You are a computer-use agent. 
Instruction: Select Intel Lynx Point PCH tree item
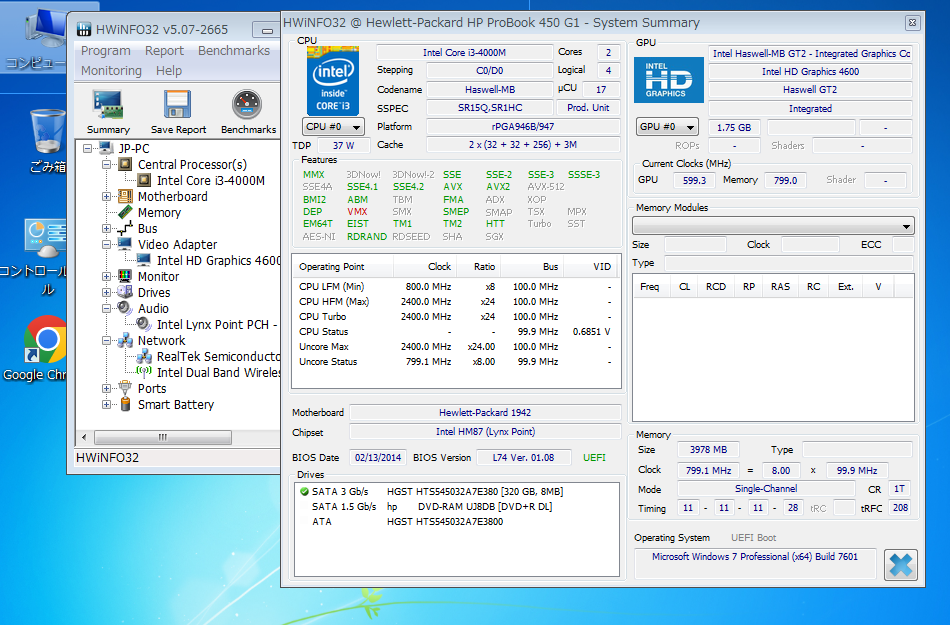(x=216, y=325)
